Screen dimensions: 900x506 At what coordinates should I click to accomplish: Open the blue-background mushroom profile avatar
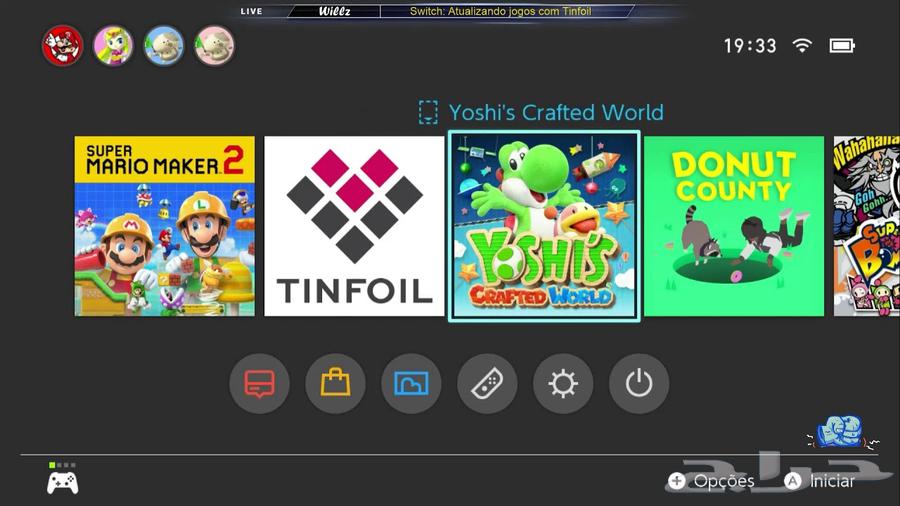(164, 45)
